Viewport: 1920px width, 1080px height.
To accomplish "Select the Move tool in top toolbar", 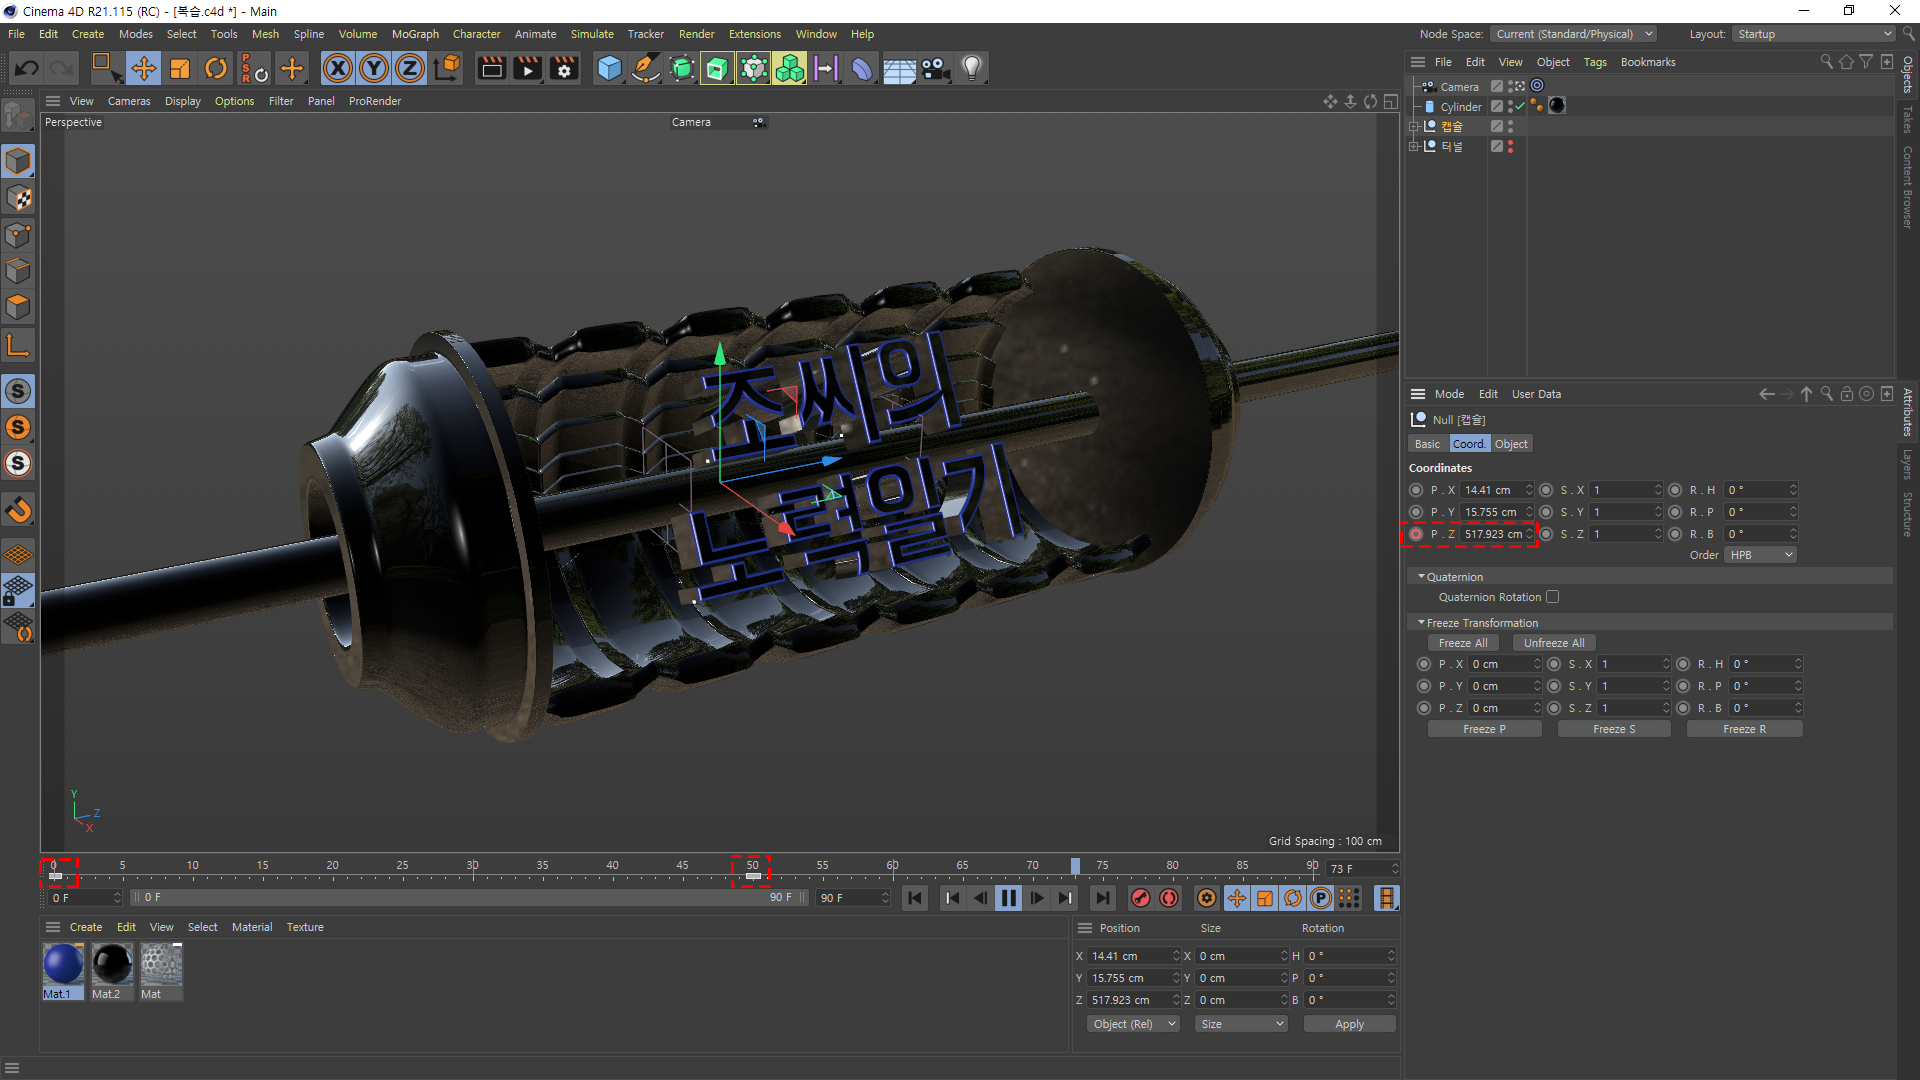I will pos(143,68).
